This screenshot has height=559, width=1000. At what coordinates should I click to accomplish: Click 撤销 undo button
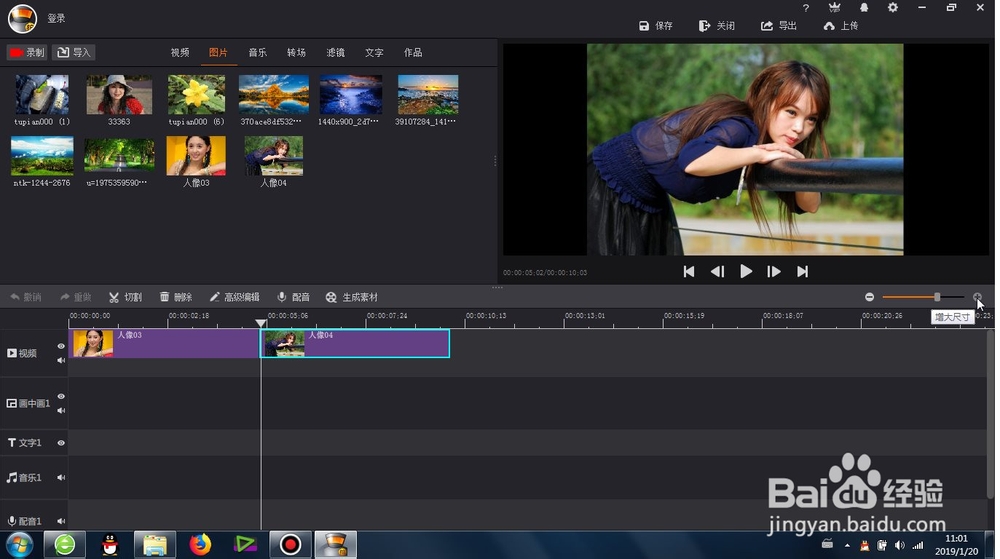26,297
